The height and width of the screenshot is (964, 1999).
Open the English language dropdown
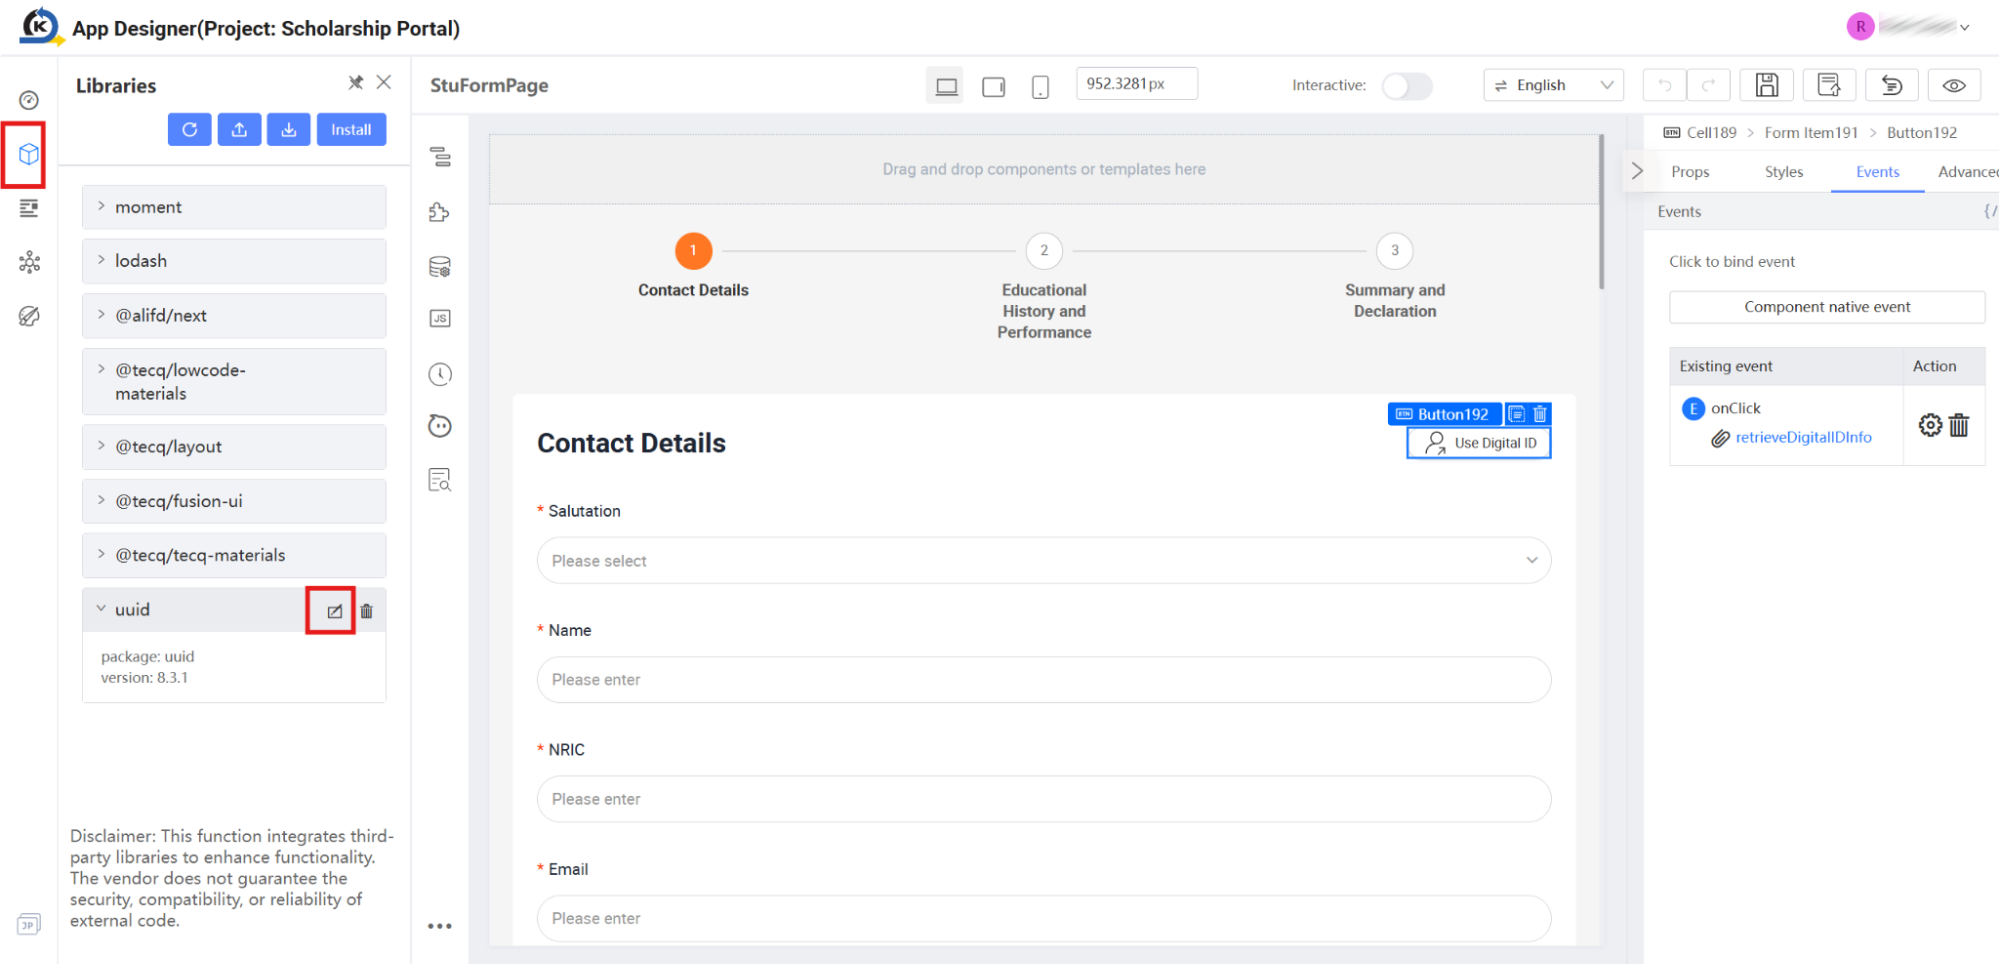pyautogui.click(x=1553, y=85)
